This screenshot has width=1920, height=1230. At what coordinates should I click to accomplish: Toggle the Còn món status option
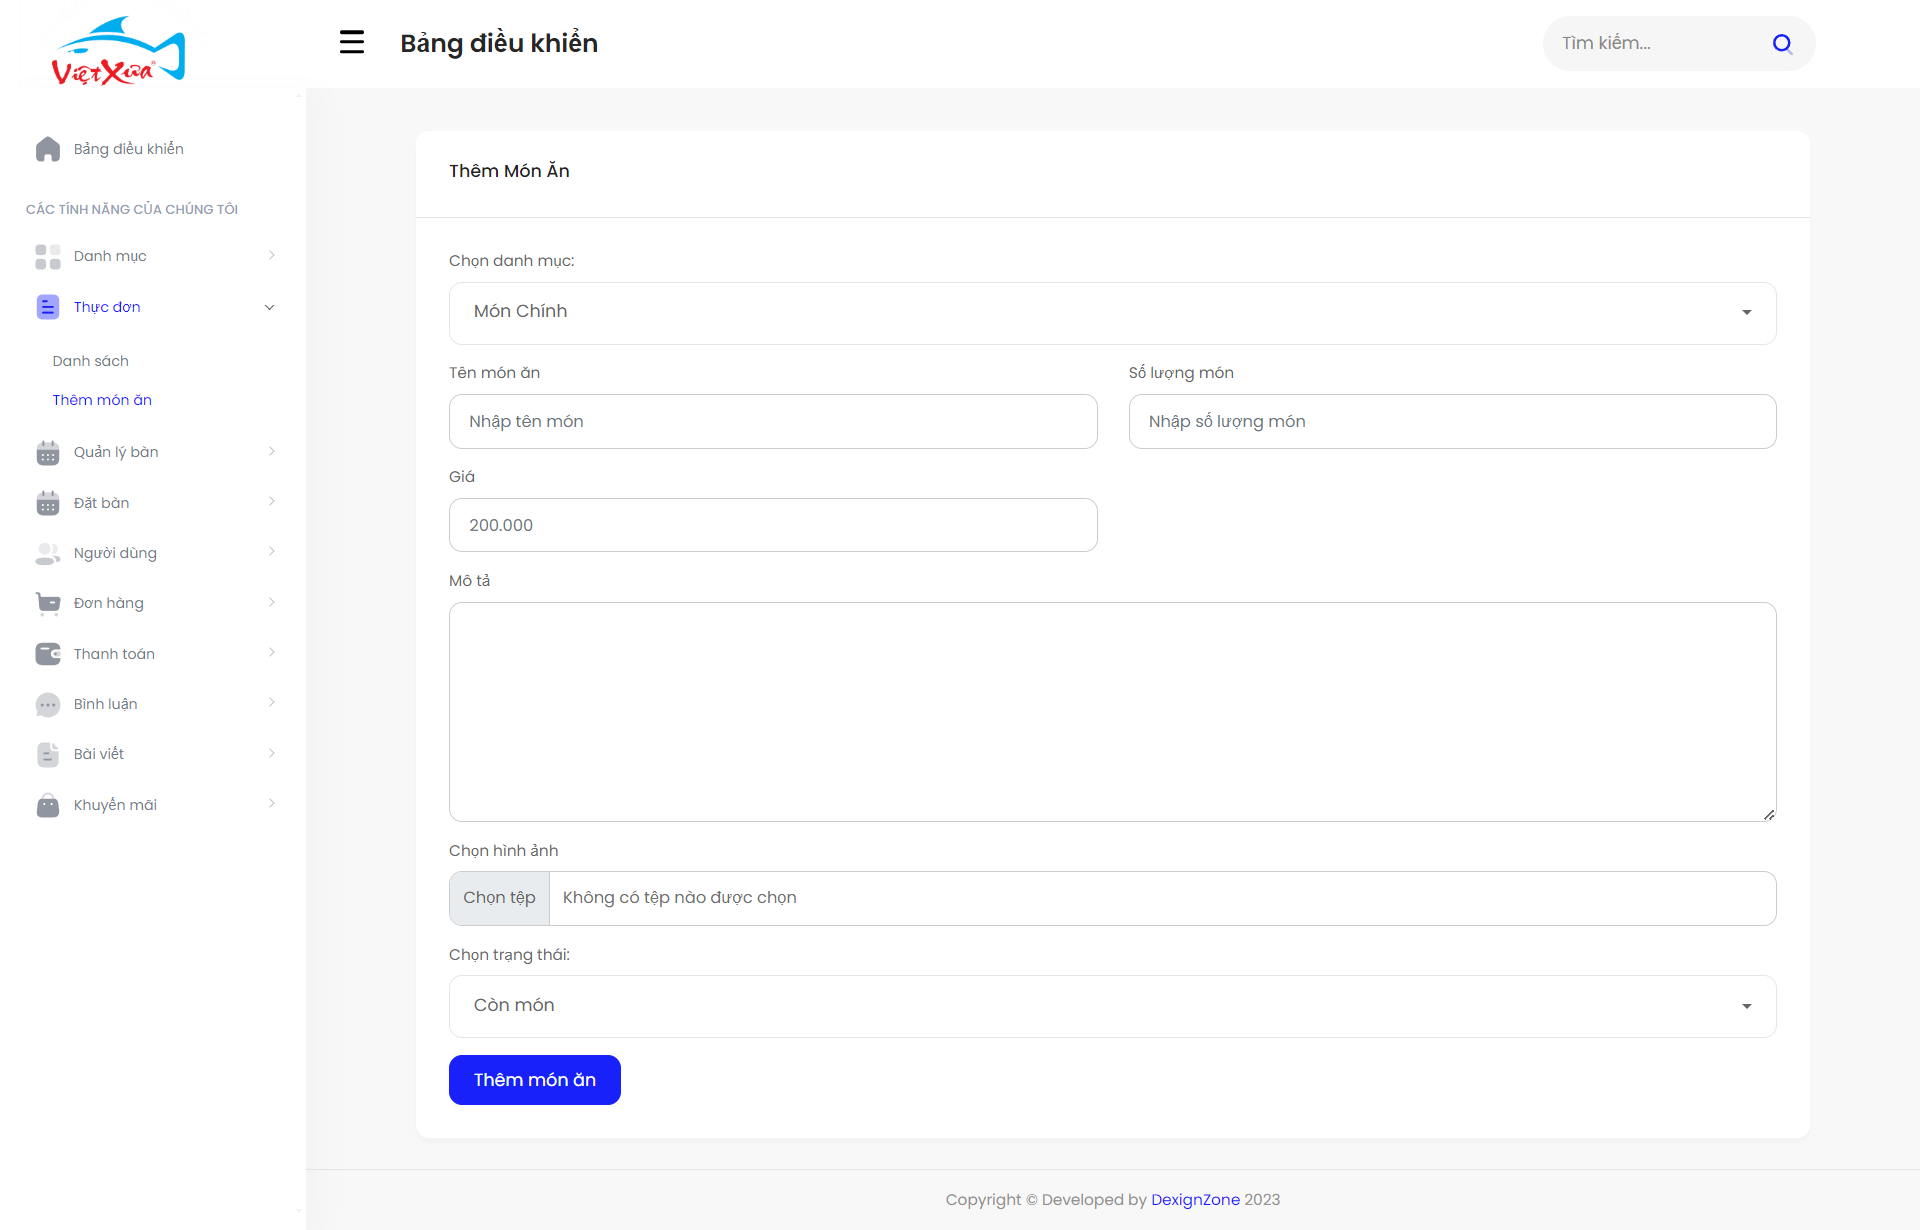coord(1111,1005)
